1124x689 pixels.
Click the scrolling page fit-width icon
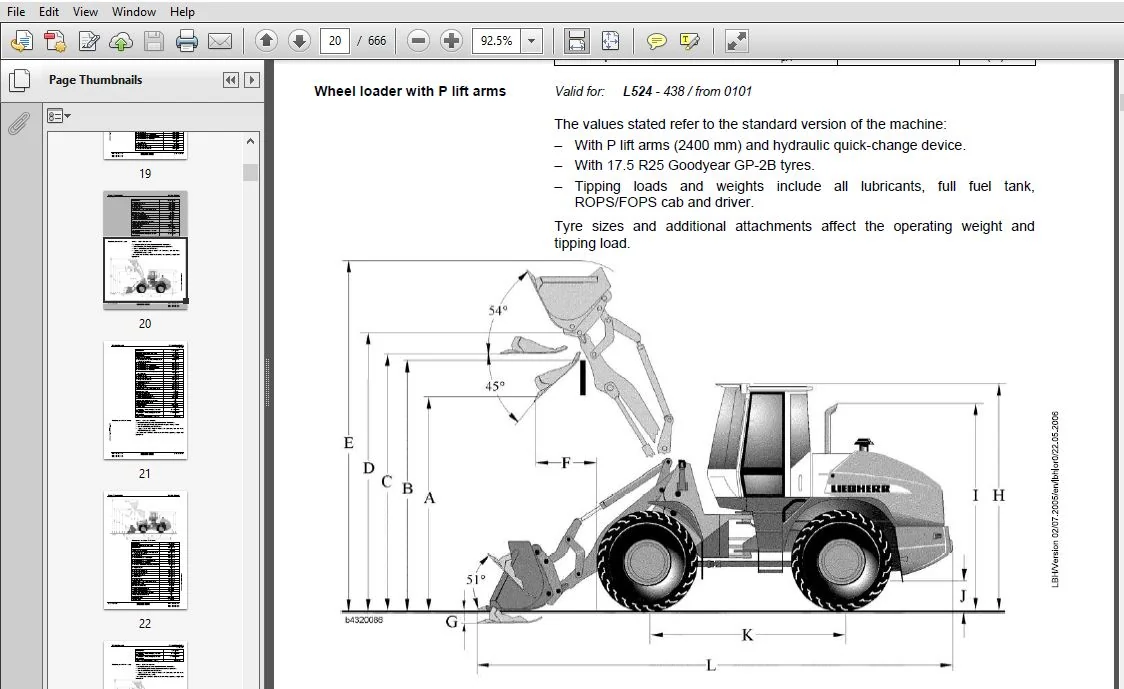tap(577, 41)
